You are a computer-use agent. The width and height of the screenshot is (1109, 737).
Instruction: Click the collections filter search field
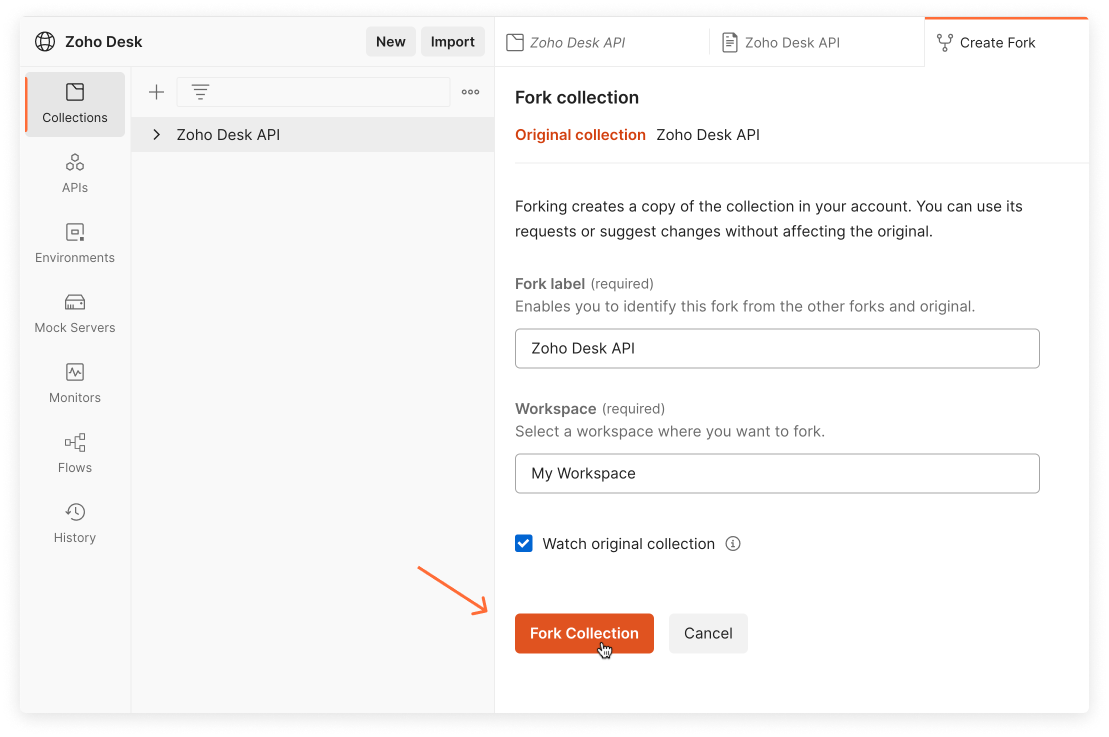313,92
